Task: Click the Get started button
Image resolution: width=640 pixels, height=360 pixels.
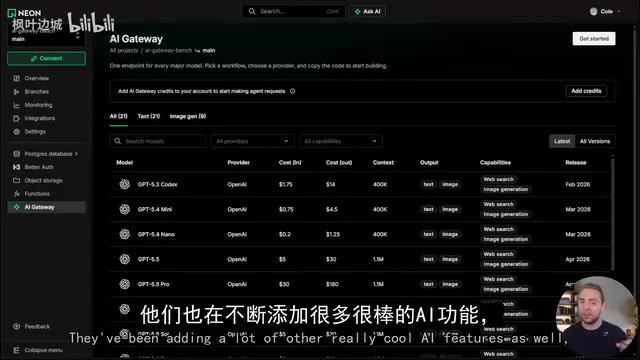Action: 594,39
